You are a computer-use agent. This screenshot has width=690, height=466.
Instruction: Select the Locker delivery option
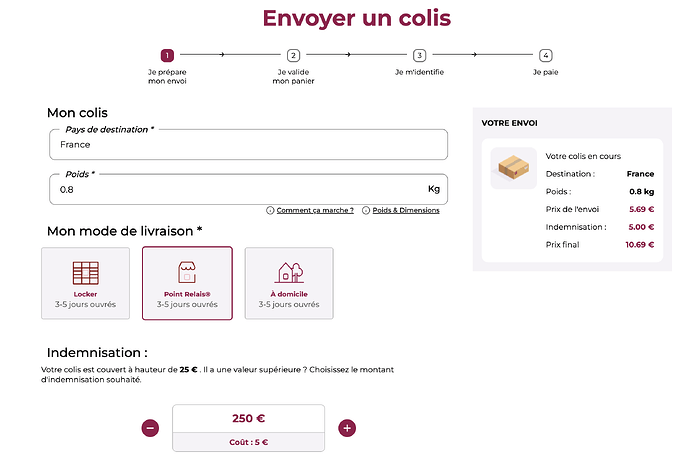85,283
